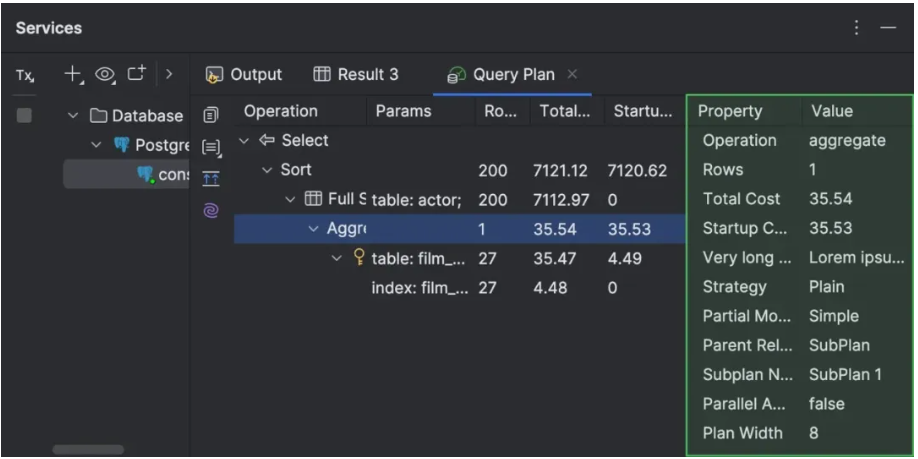
Task: Click the Add Service plus icon
Action: pyautogui.click(x=74, y=74)
